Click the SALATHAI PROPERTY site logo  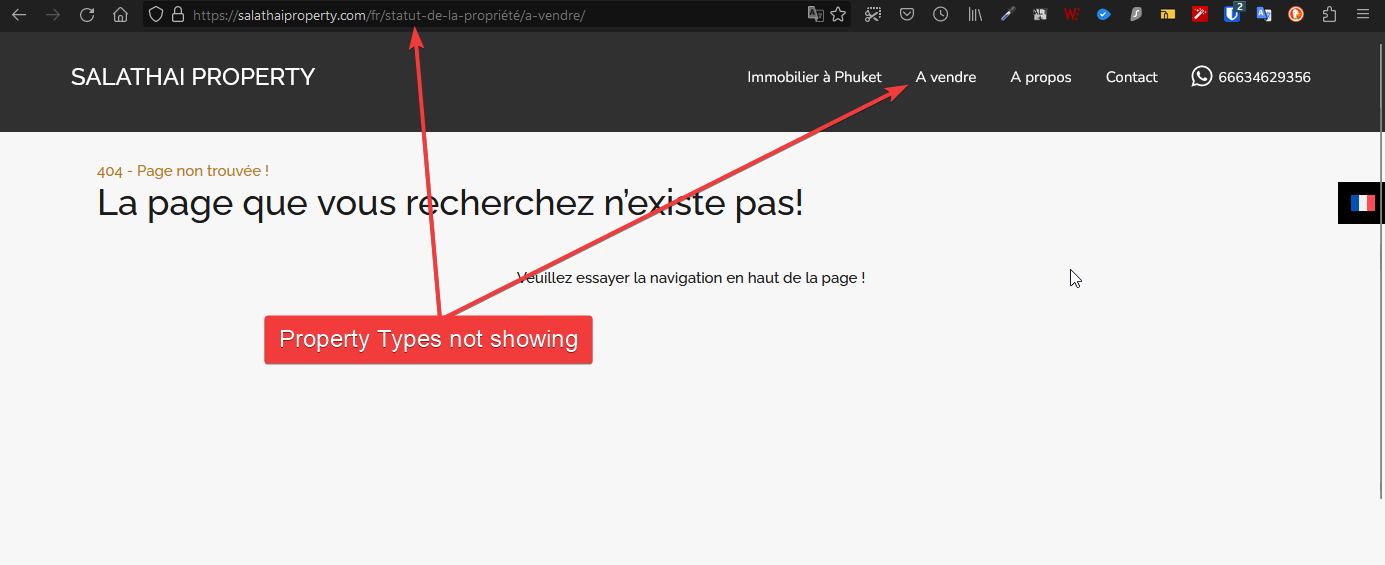click(193, 77)
